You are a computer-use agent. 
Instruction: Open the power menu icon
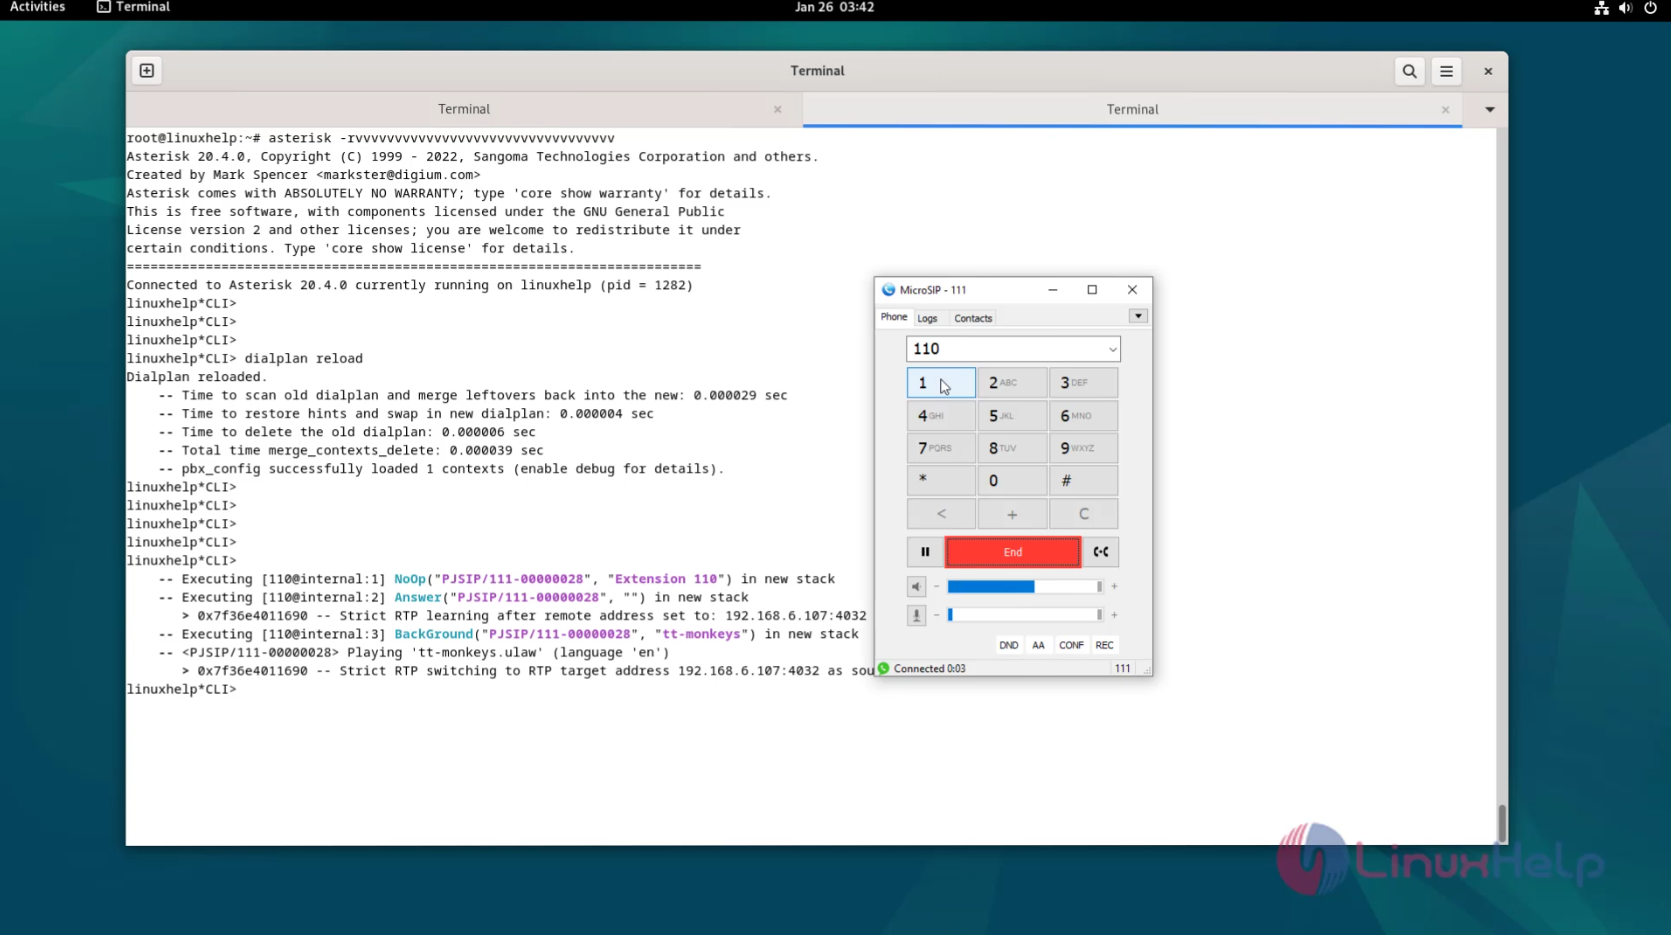(1650, 8)
